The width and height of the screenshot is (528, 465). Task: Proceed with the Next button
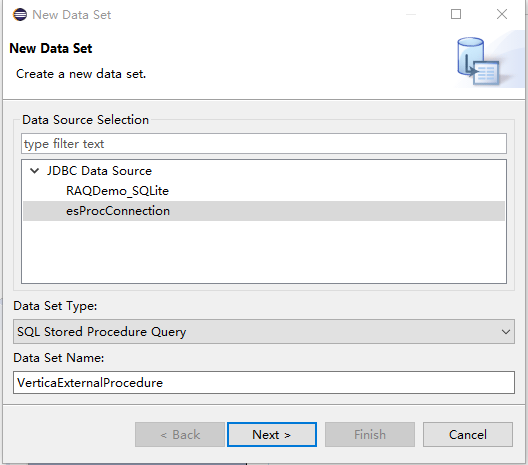(x=272, y=435)
